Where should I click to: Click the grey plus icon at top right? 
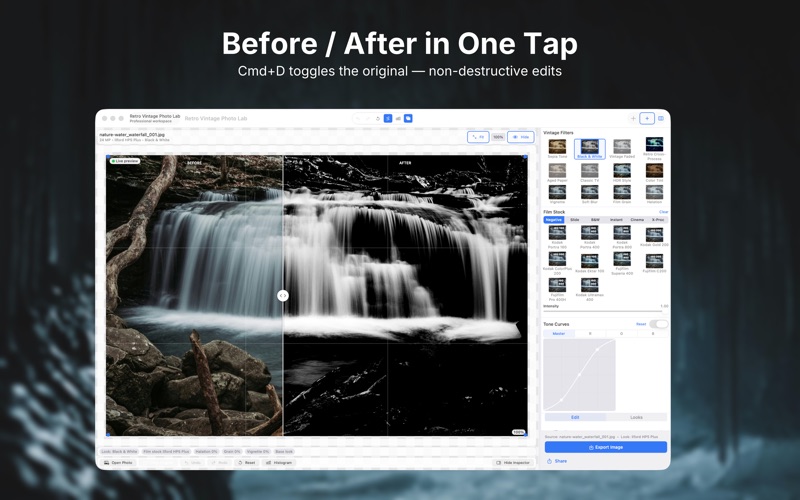[x=633, y=118]
